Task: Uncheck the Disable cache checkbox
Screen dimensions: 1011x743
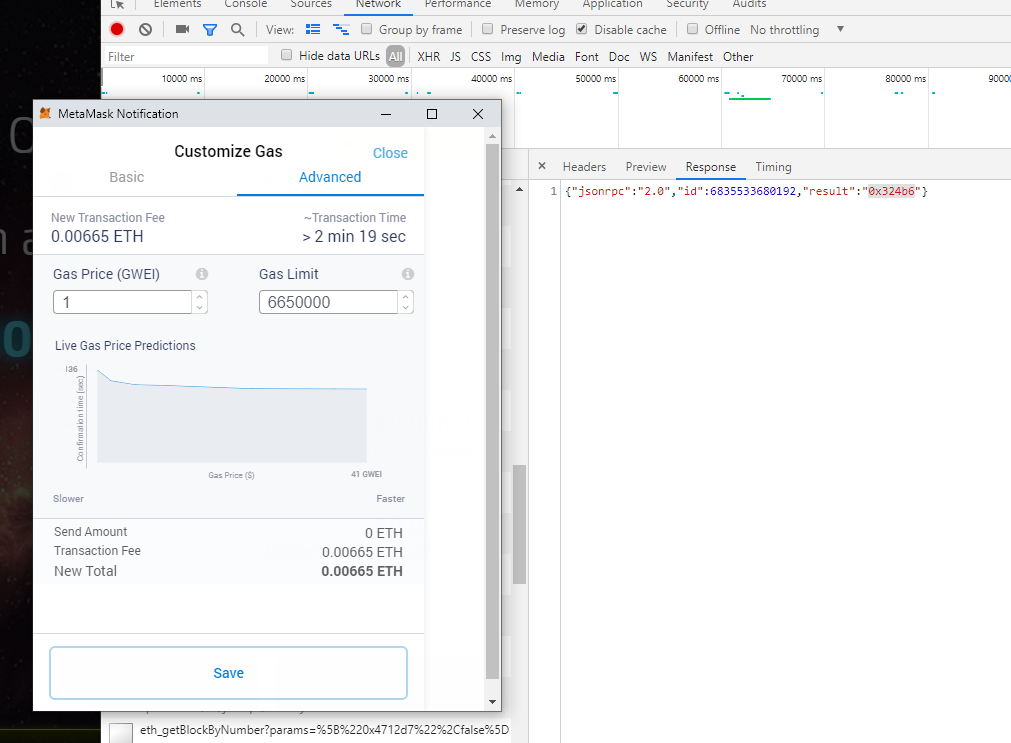Action: click(582, 28)
